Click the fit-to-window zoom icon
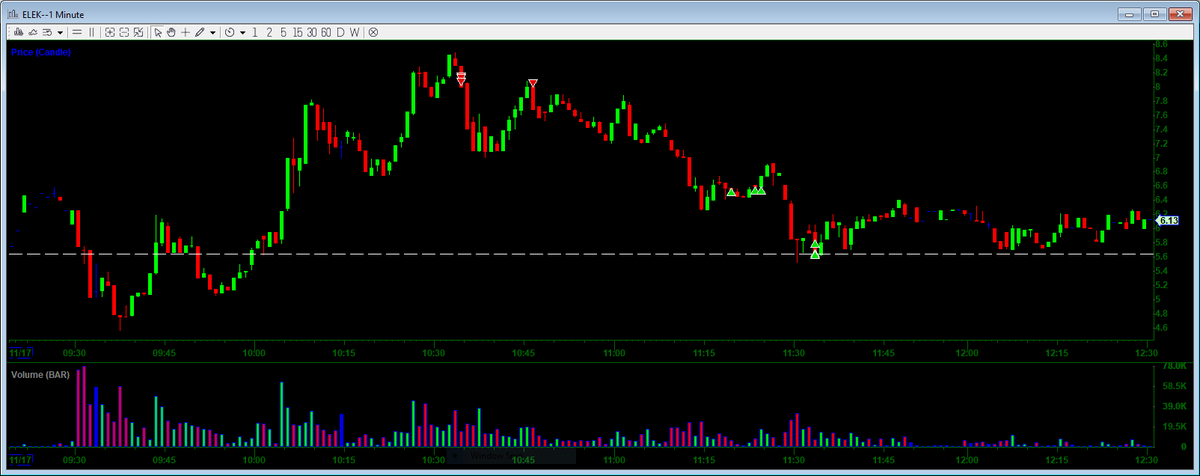 pyautogui.click(x=138, y=32)
